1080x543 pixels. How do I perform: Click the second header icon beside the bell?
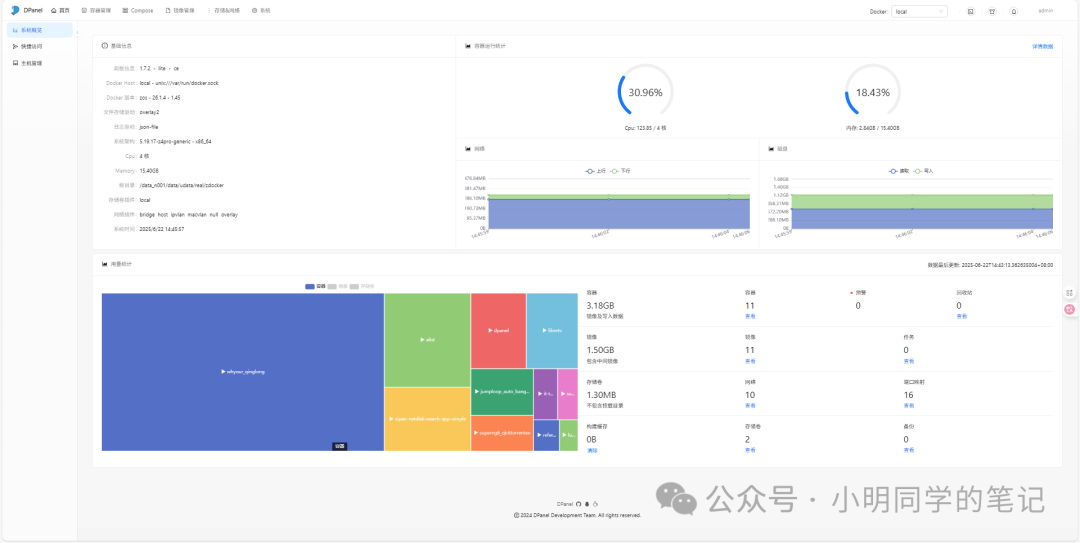click(992, 12)
